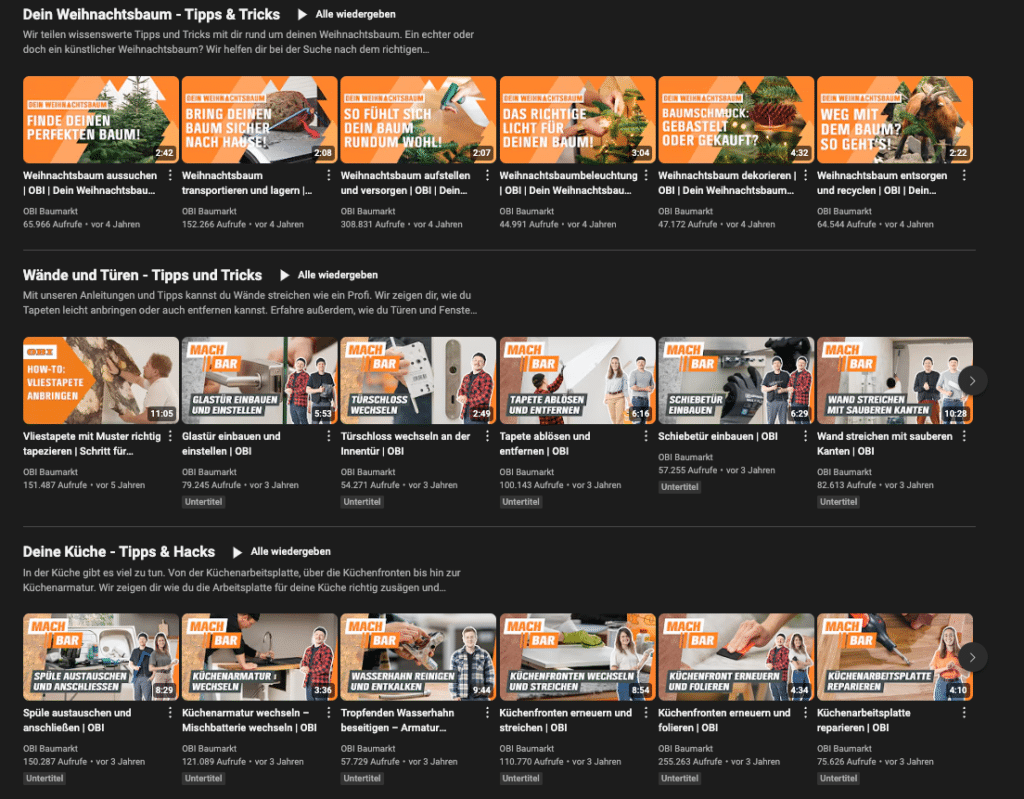Open options menu for Weihnachtsbaum aufstellen und versorgen
The height and width of the screenshot is (799, 1024).
coord(487,175)
